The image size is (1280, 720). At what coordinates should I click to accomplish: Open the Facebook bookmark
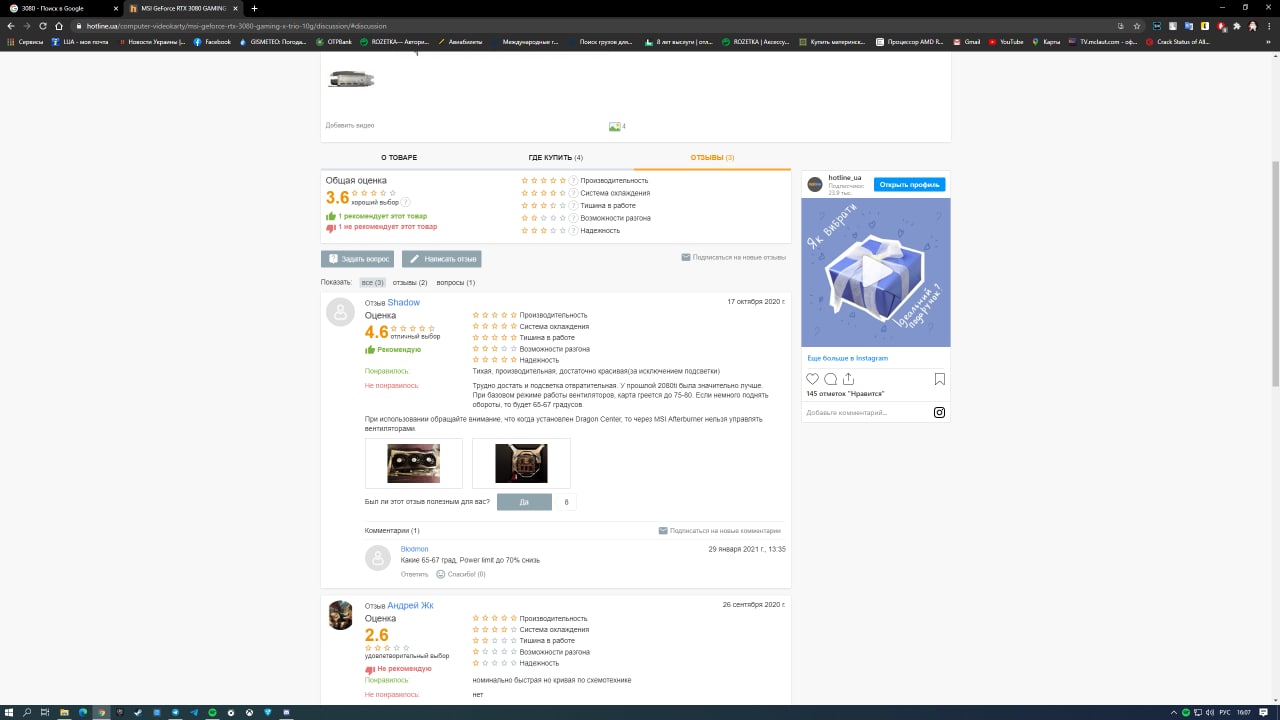tap(212, 42)
